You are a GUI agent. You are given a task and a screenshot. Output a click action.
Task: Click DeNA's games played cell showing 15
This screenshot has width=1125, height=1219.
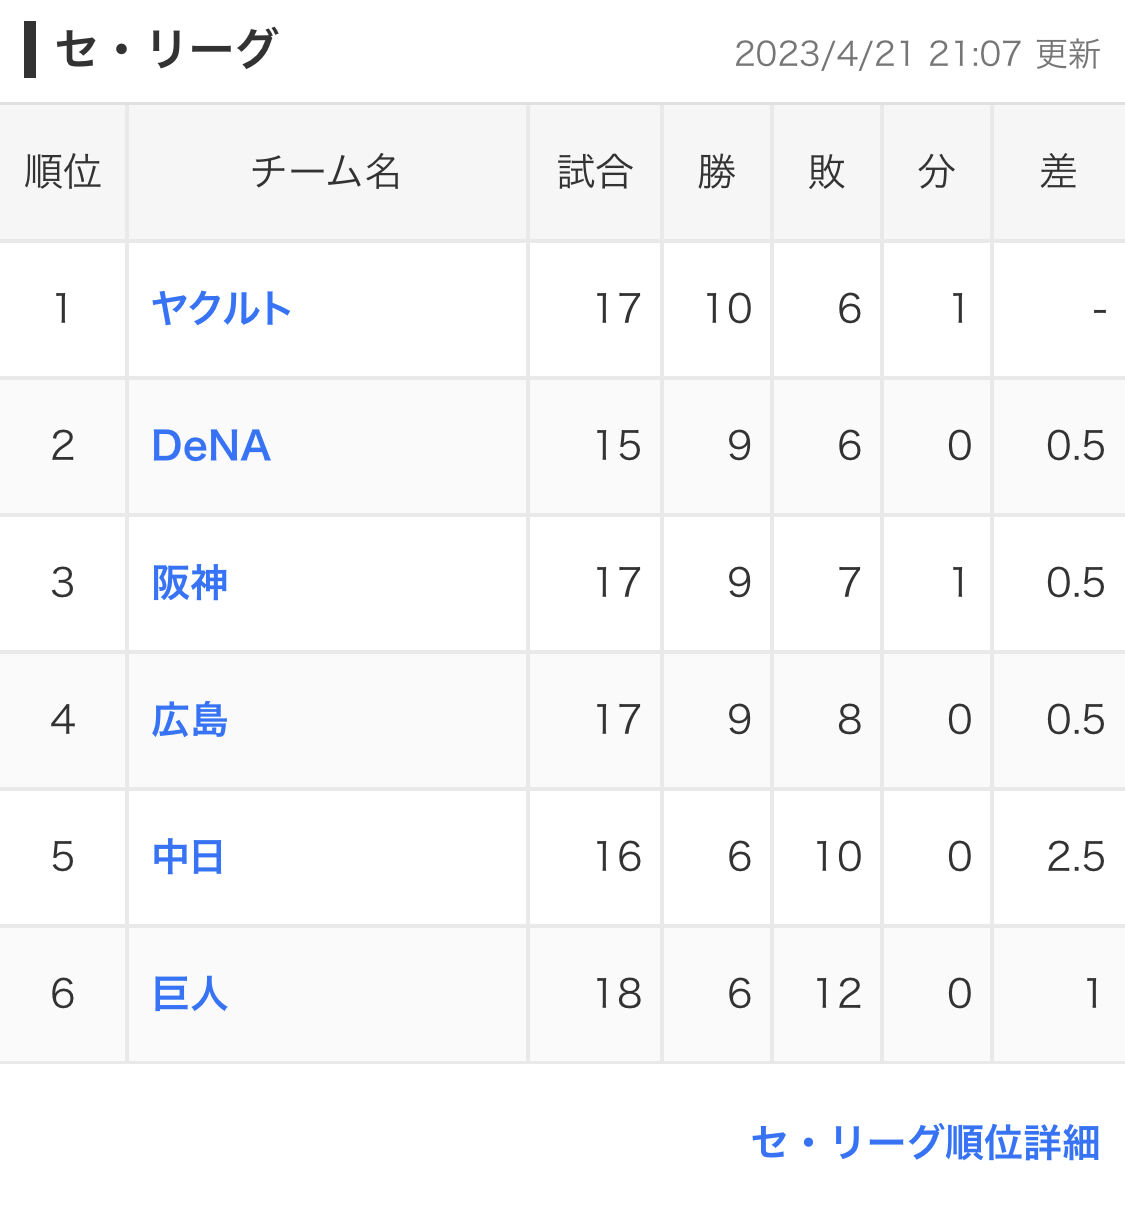coord(617,446)
